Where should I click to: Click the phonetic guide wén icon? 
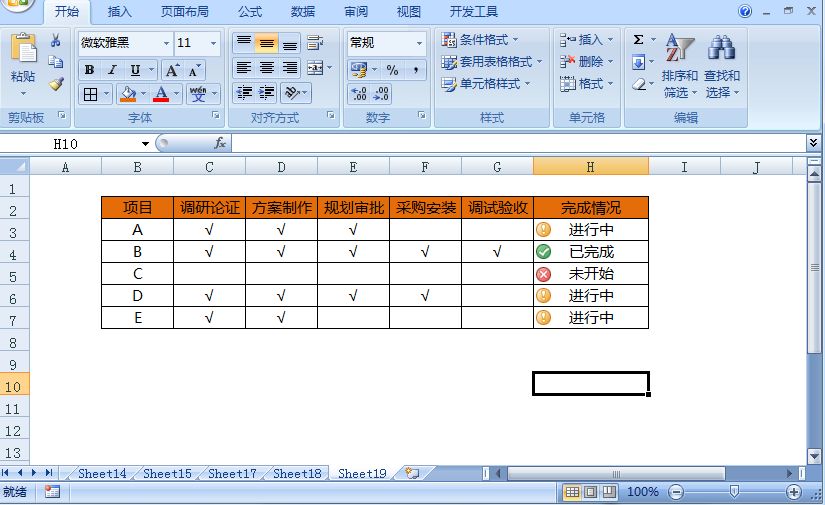[198, 94]
